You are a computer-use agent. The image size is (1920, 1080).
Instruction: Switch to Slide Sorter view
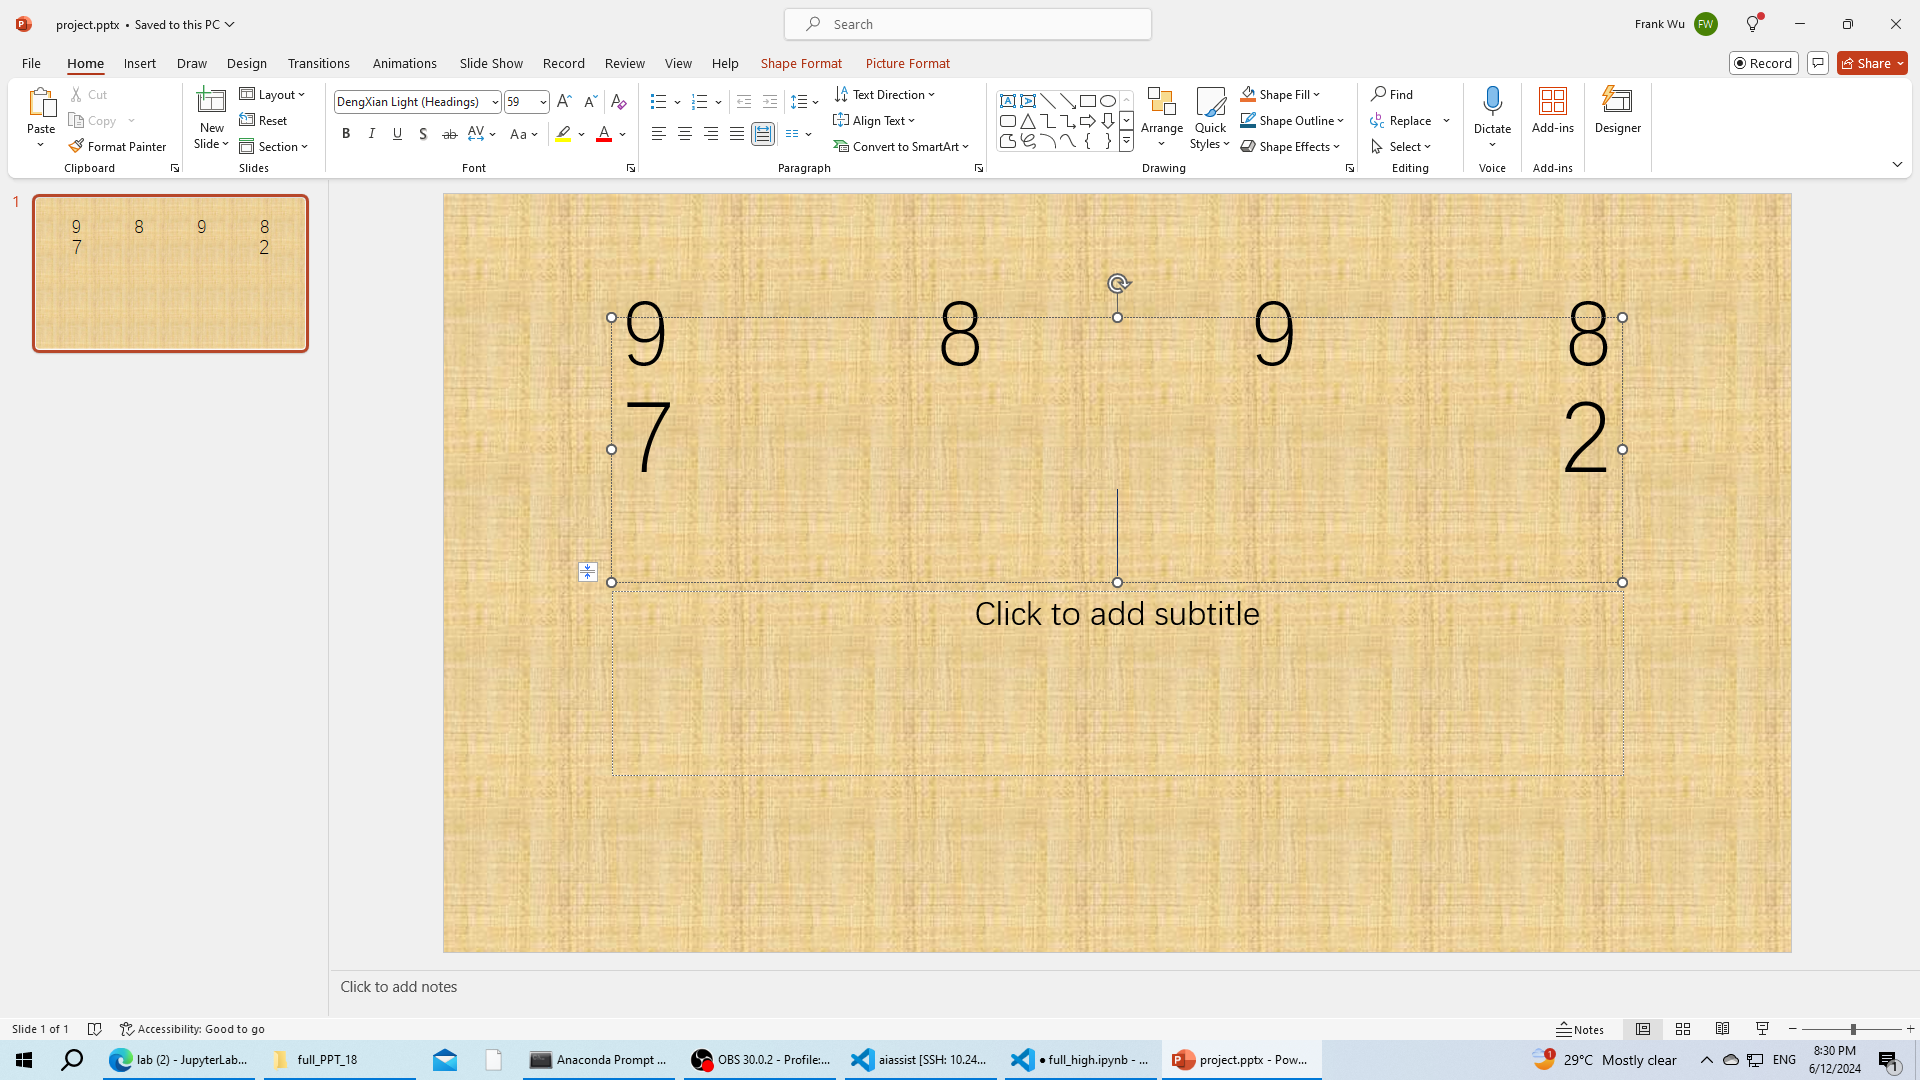pos(1683,1029)
